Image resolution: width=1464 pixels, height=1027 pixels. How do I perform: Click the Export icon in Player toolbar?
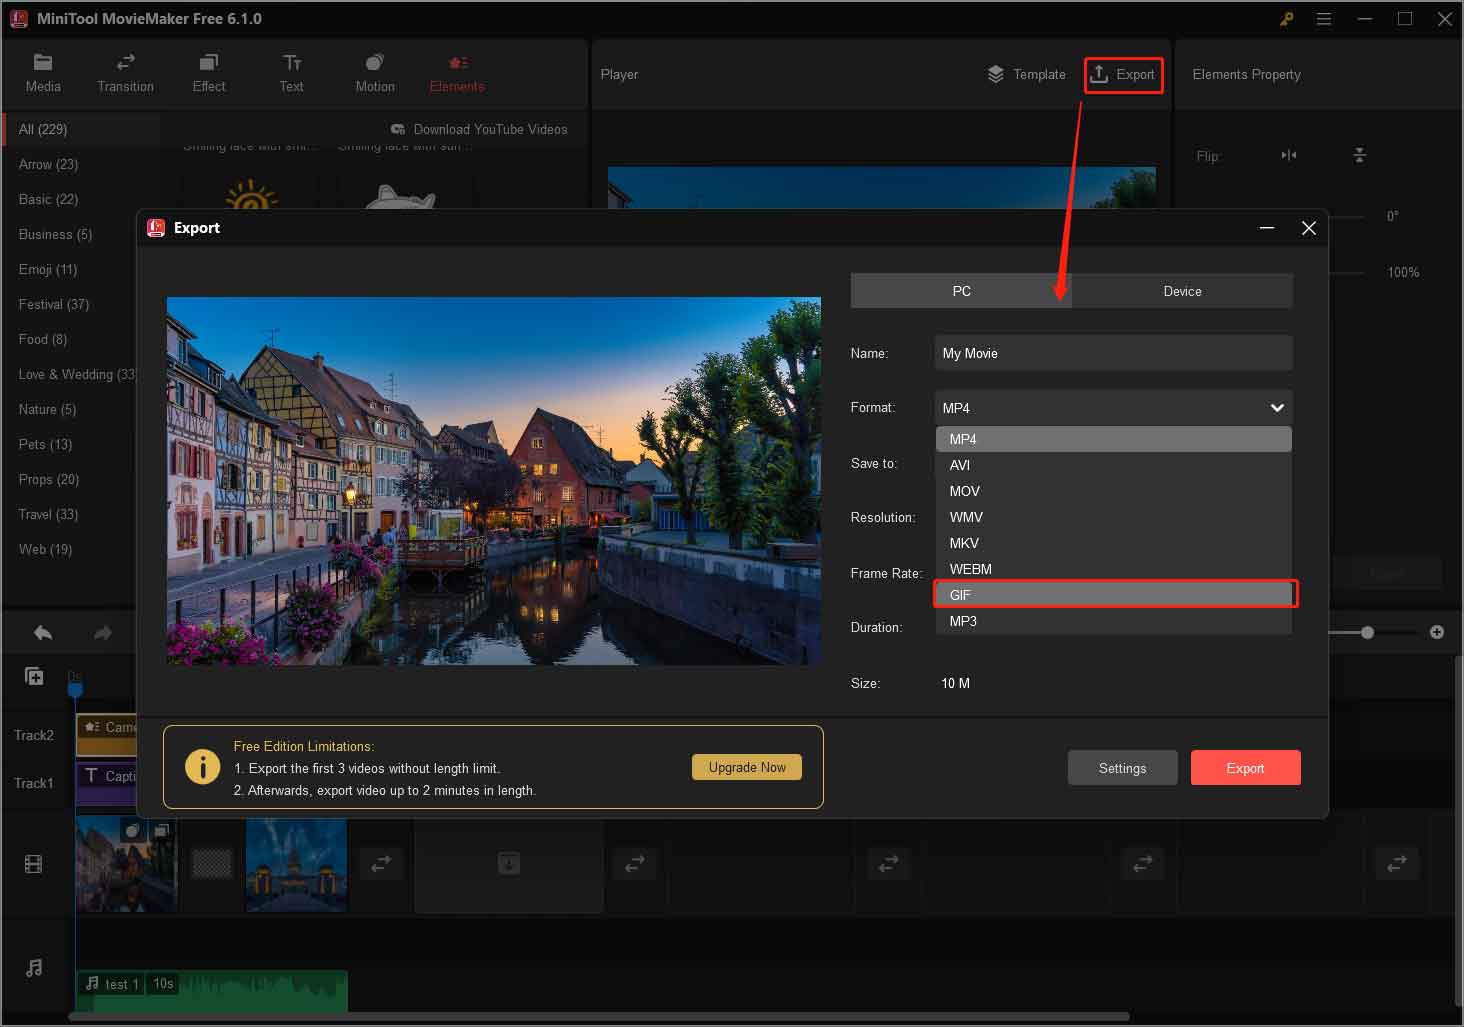(1123, 74)
